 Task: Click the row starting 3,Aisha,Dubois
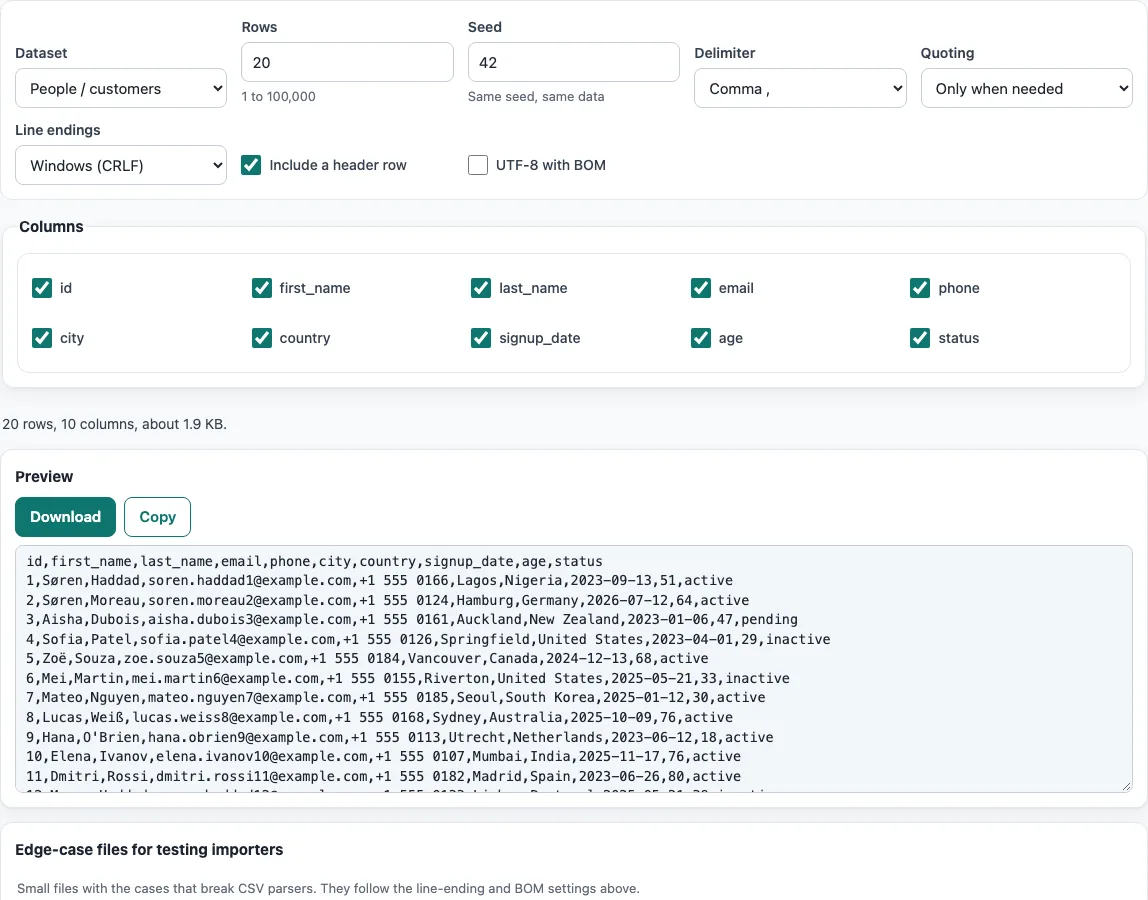coord(412,620)
